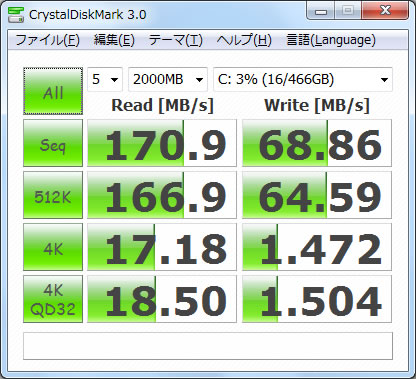Start the Seq benchmark test

coord(53,143)
